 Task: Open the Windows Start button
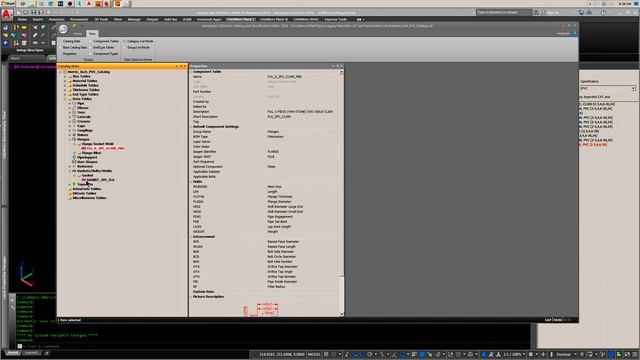point(7,3)
